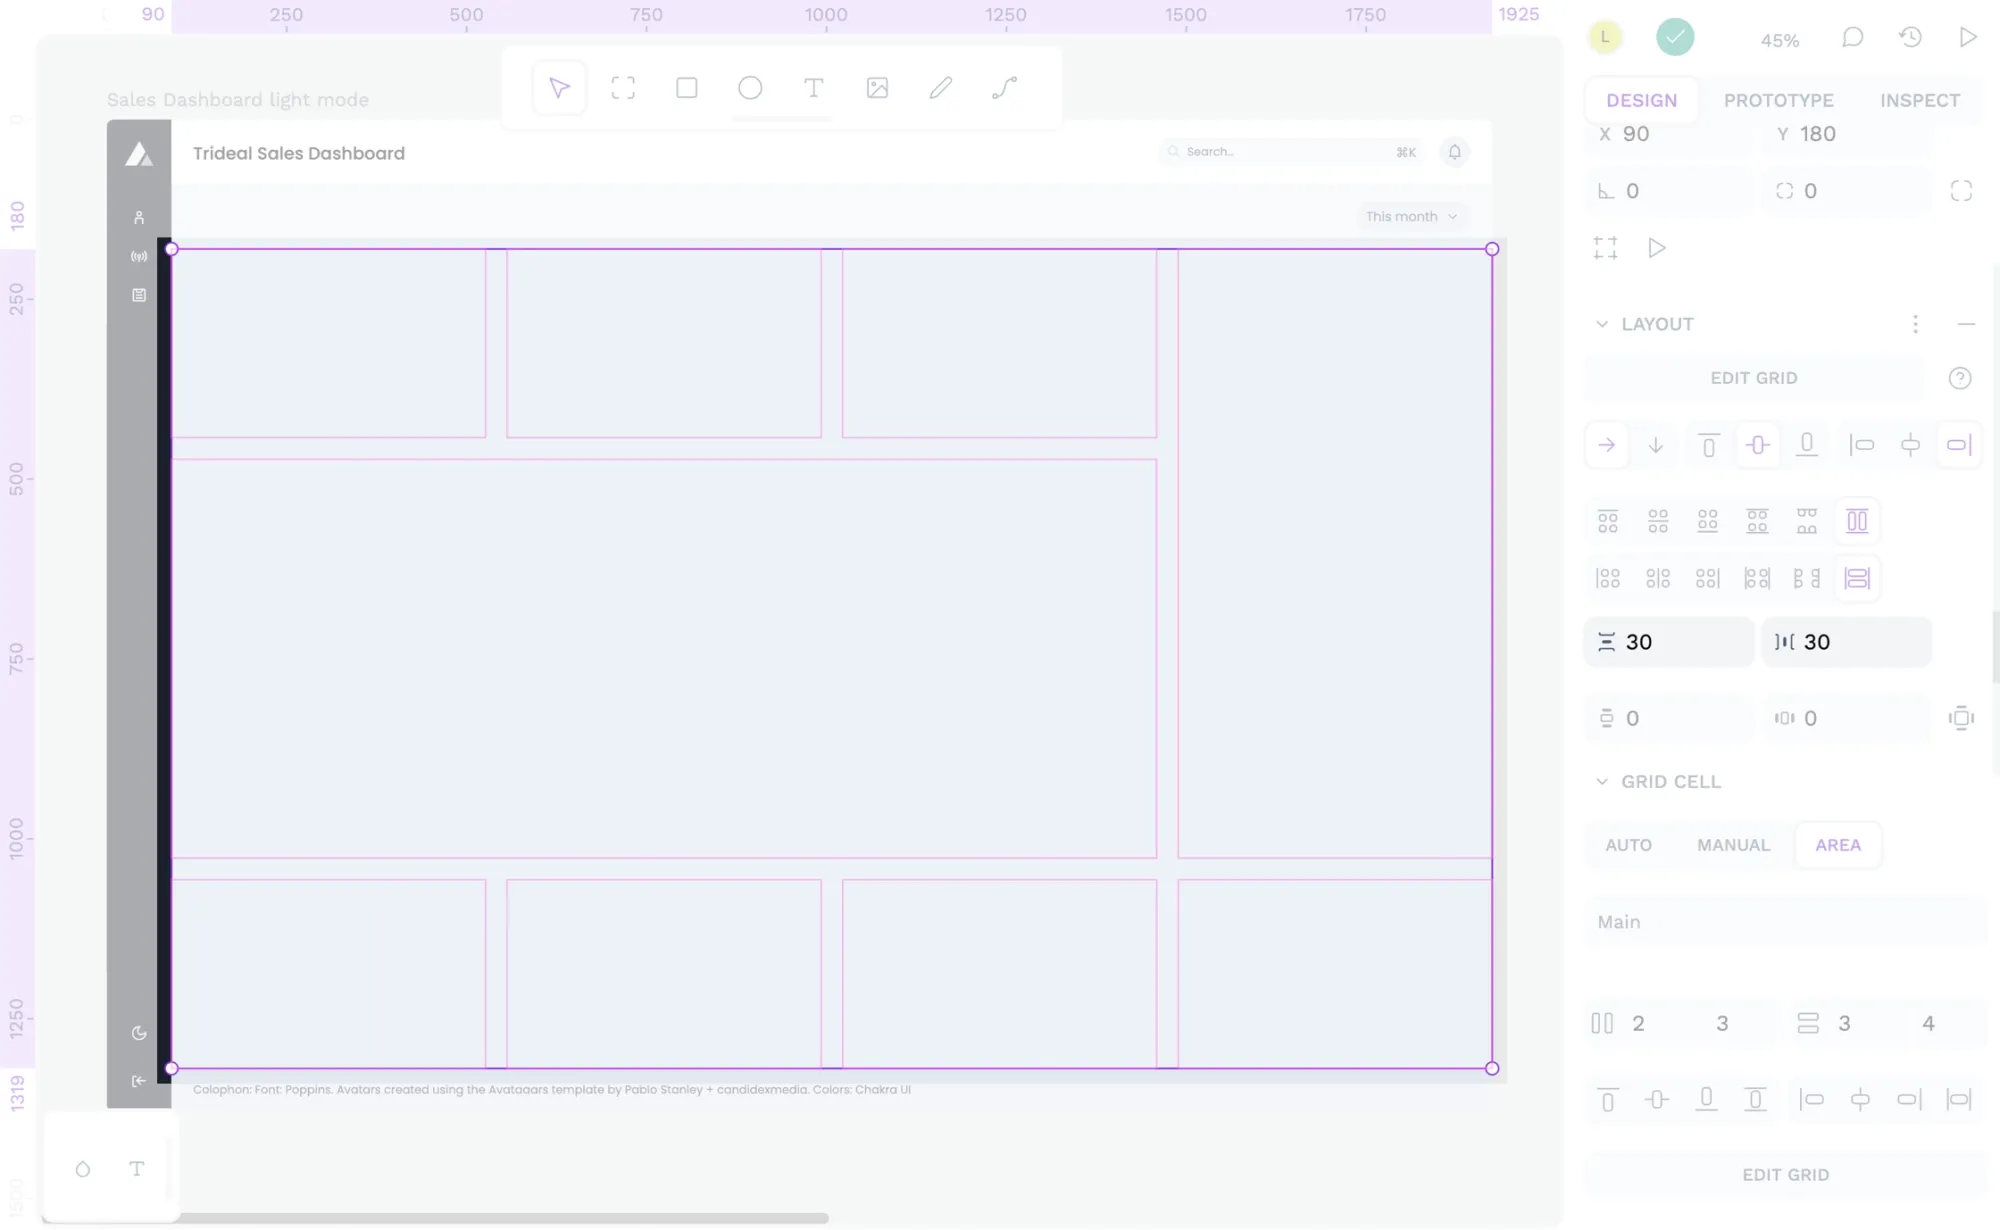
Task: Expand the LAYOUT section
Action: [x=1601, y=323]
